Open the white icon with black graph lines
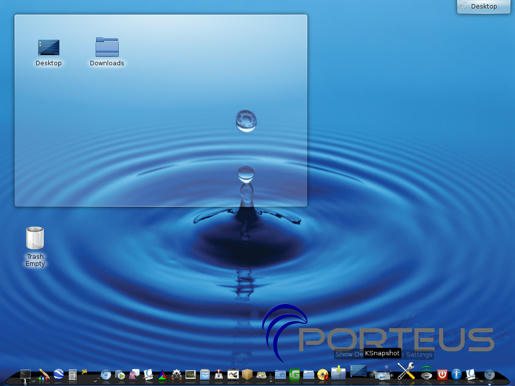 (233, 375)
